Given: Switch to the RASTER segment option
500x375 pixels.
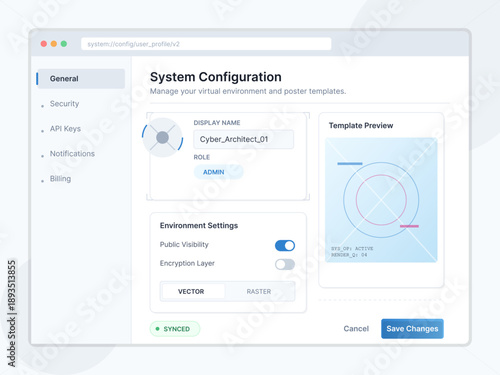Looking at the screenshot, I should tap(259, 291).
